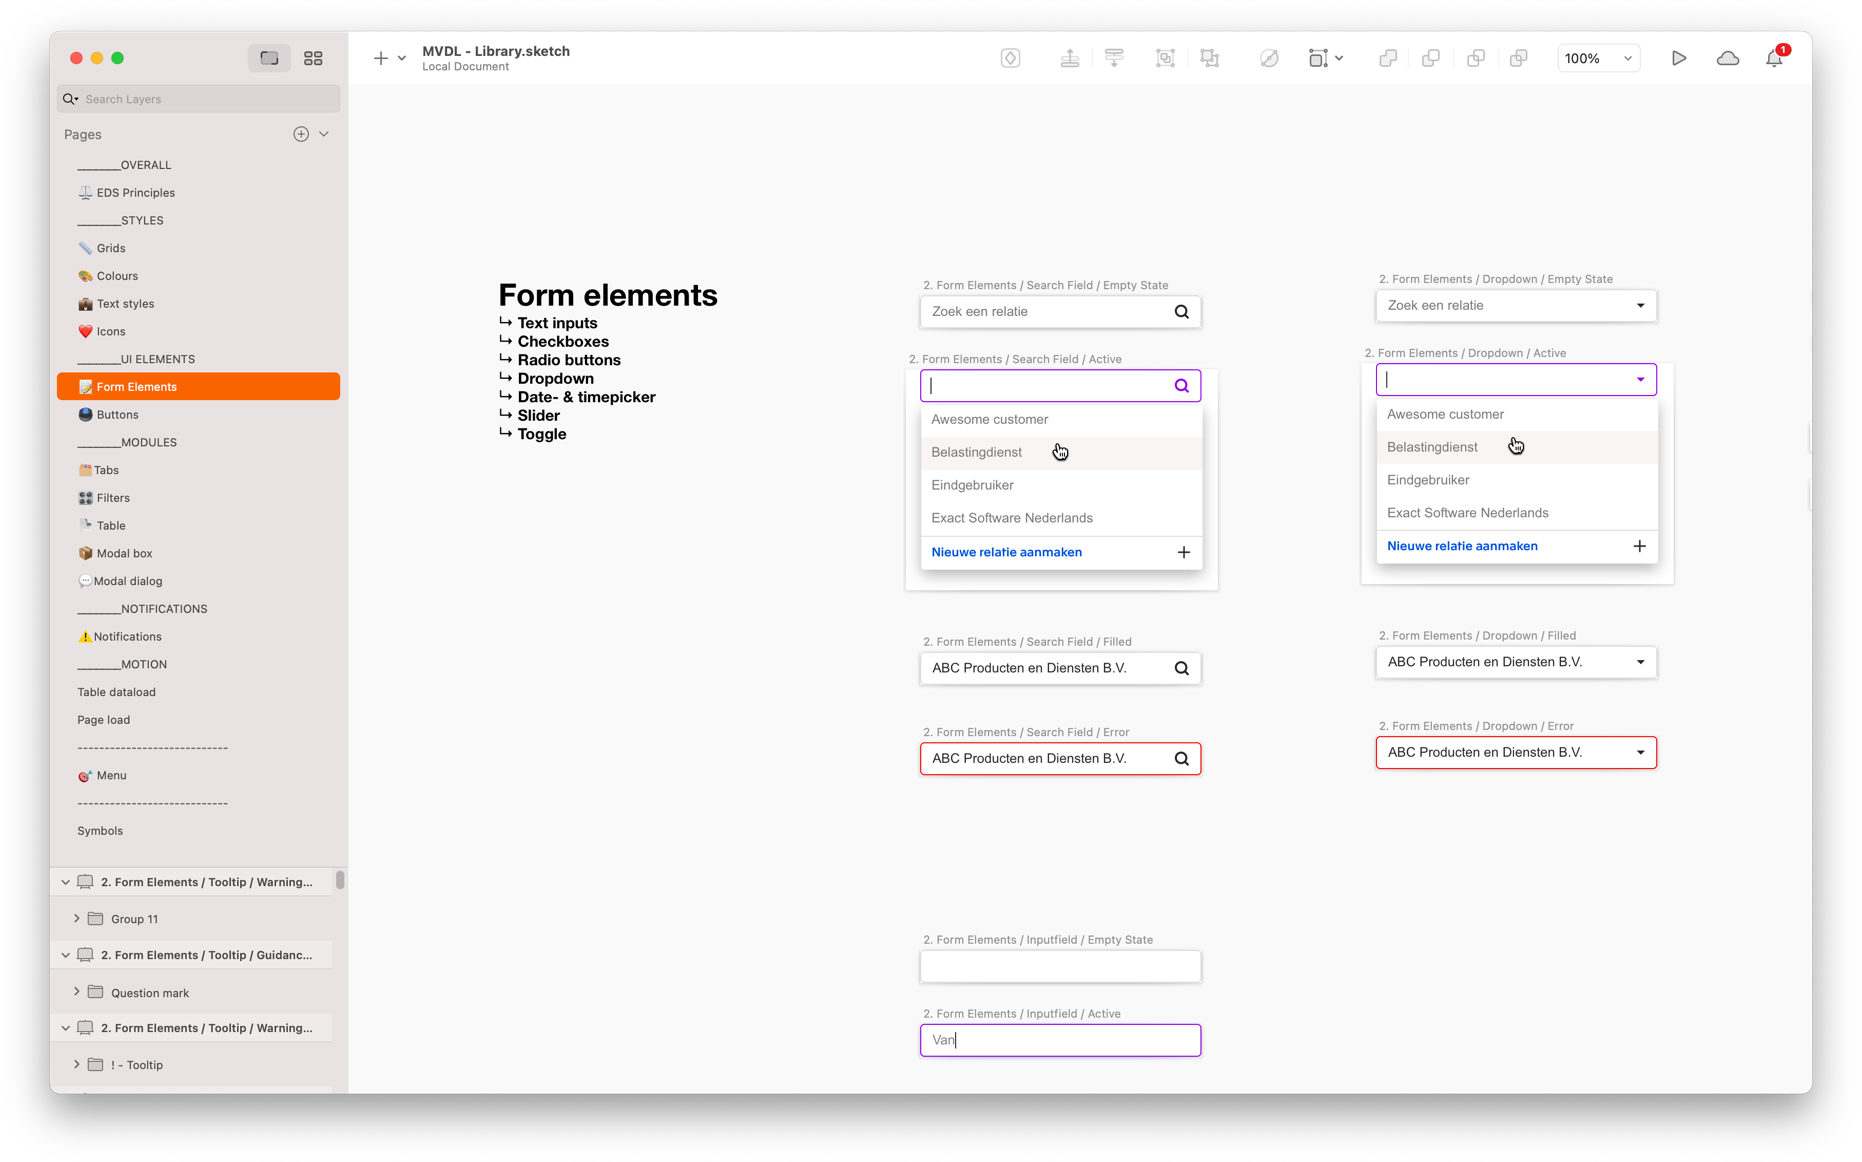Click the Union boolean operation icon

pos(1388,58)
